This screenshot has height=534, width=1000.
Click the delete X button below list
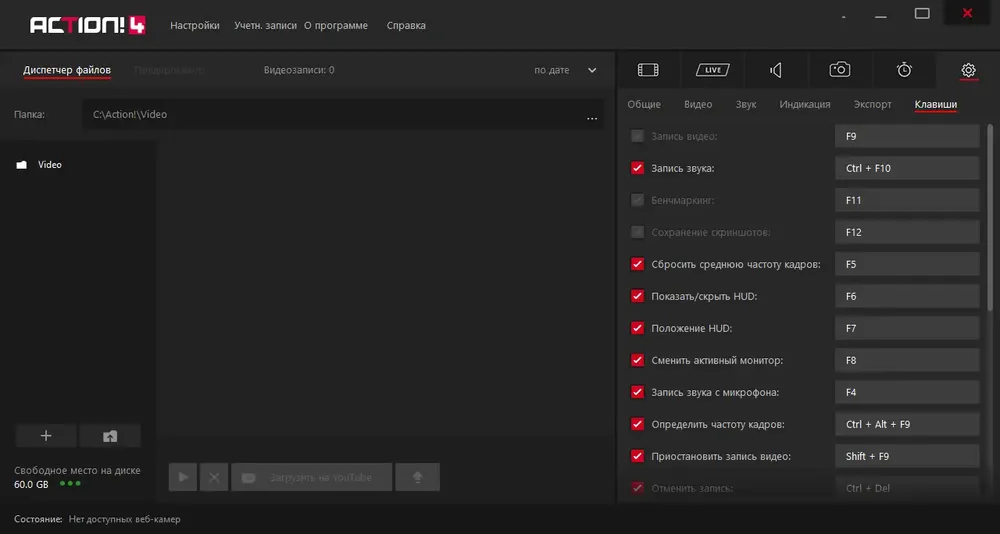click(x=214, y=477)
